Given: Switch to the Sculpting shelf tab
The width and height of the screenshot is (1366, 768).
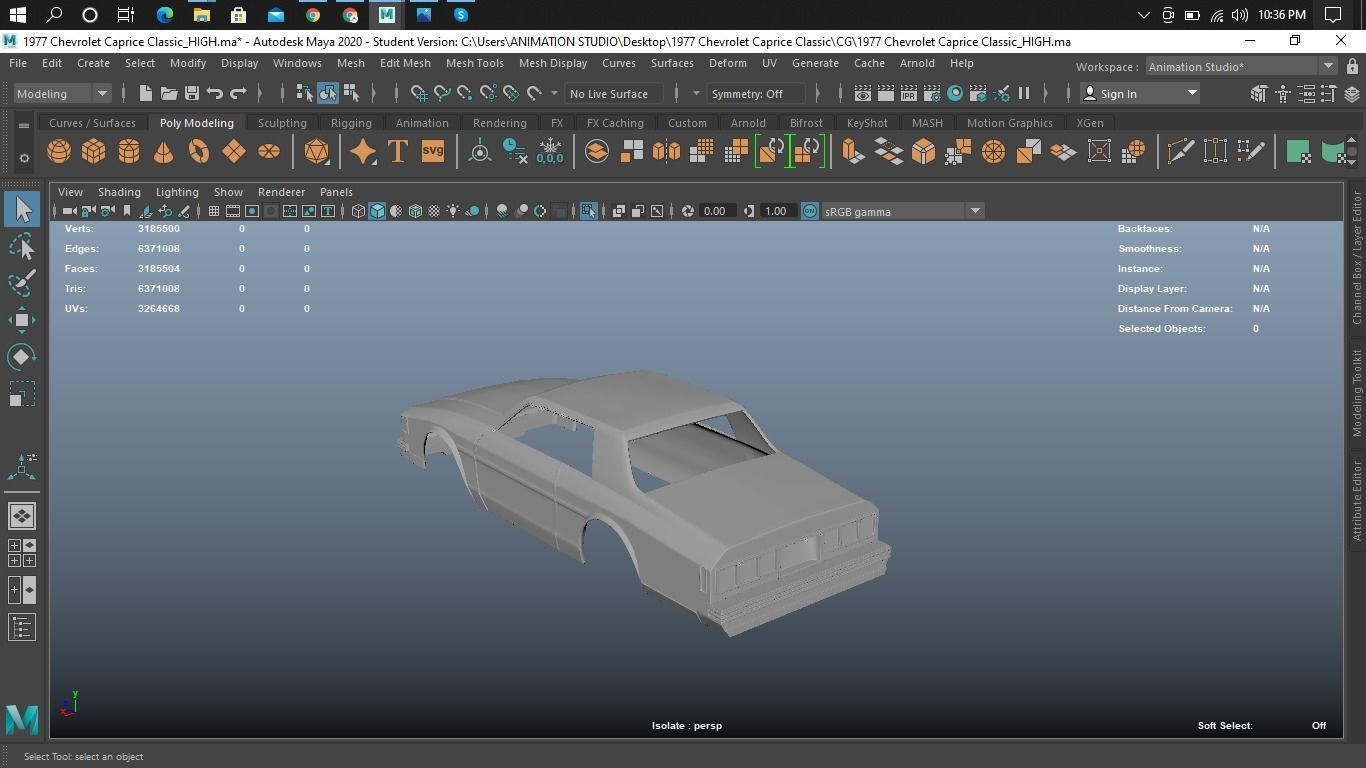Looking at the screenshot, I should (x=282, y=123).
